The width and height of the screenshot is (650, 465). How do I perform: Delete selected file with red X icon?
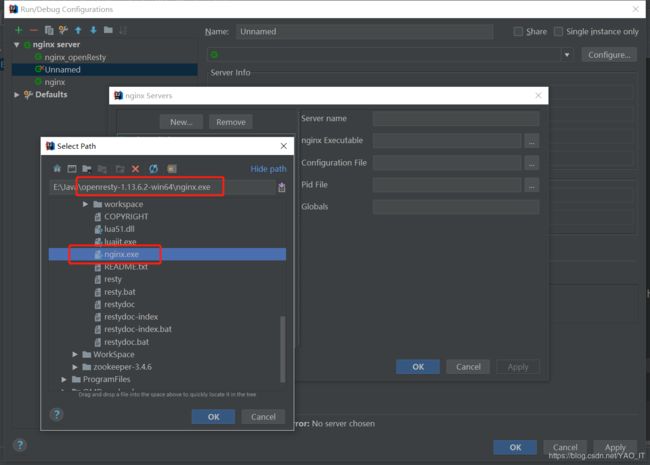pos(135,169)
